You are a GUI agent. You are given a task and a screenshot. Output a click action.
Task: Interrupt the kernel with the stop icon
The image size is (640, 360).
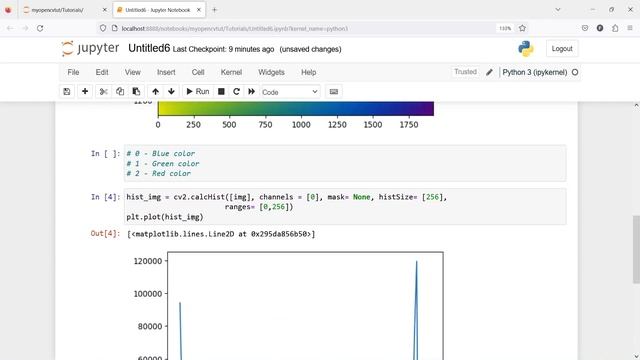221,91
